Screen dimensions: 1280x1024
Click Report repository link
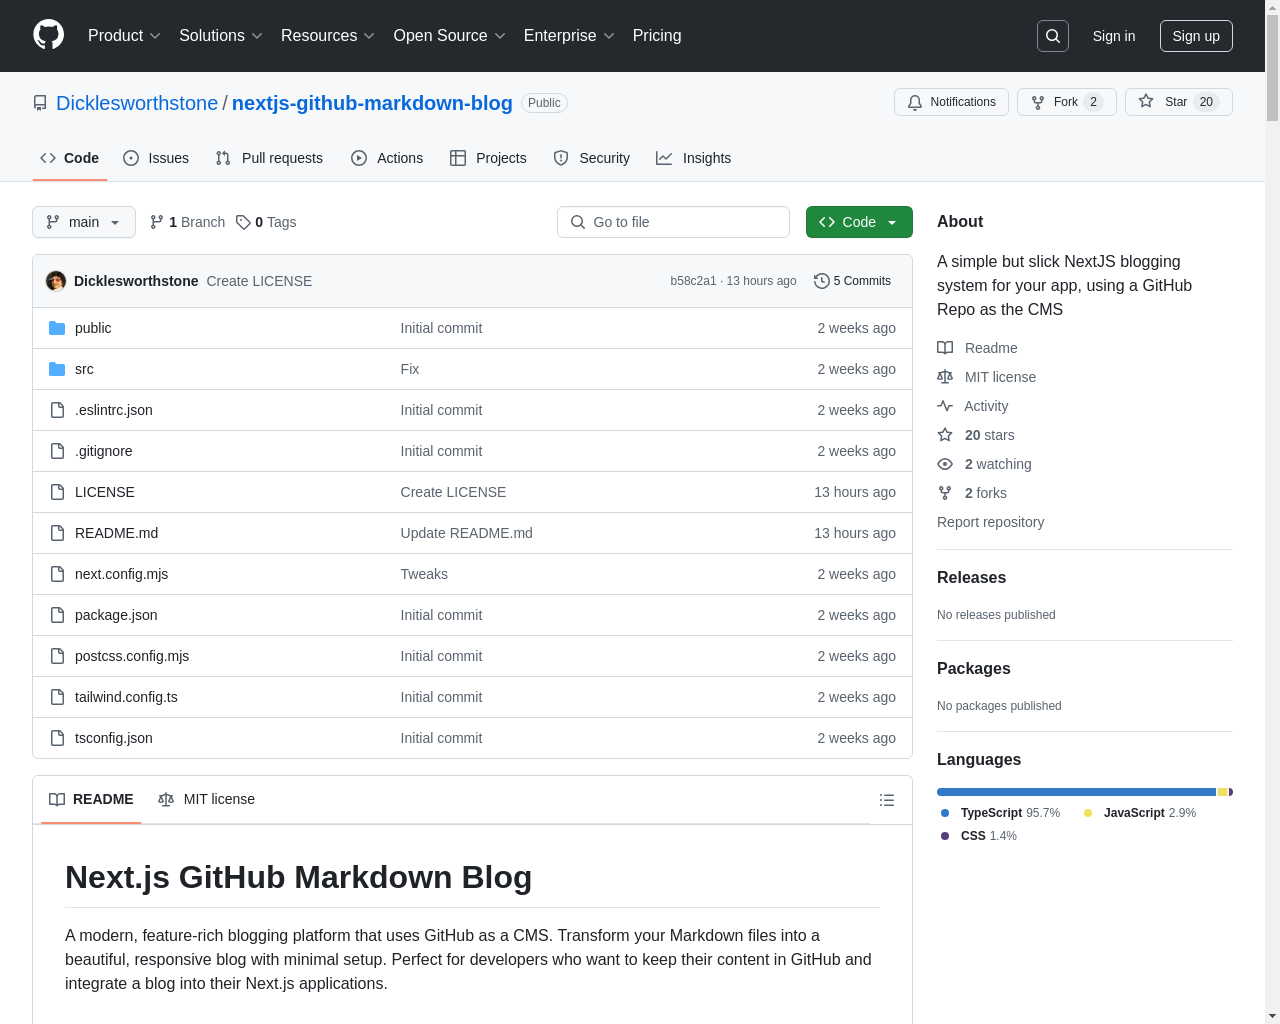tap(990, 522)
